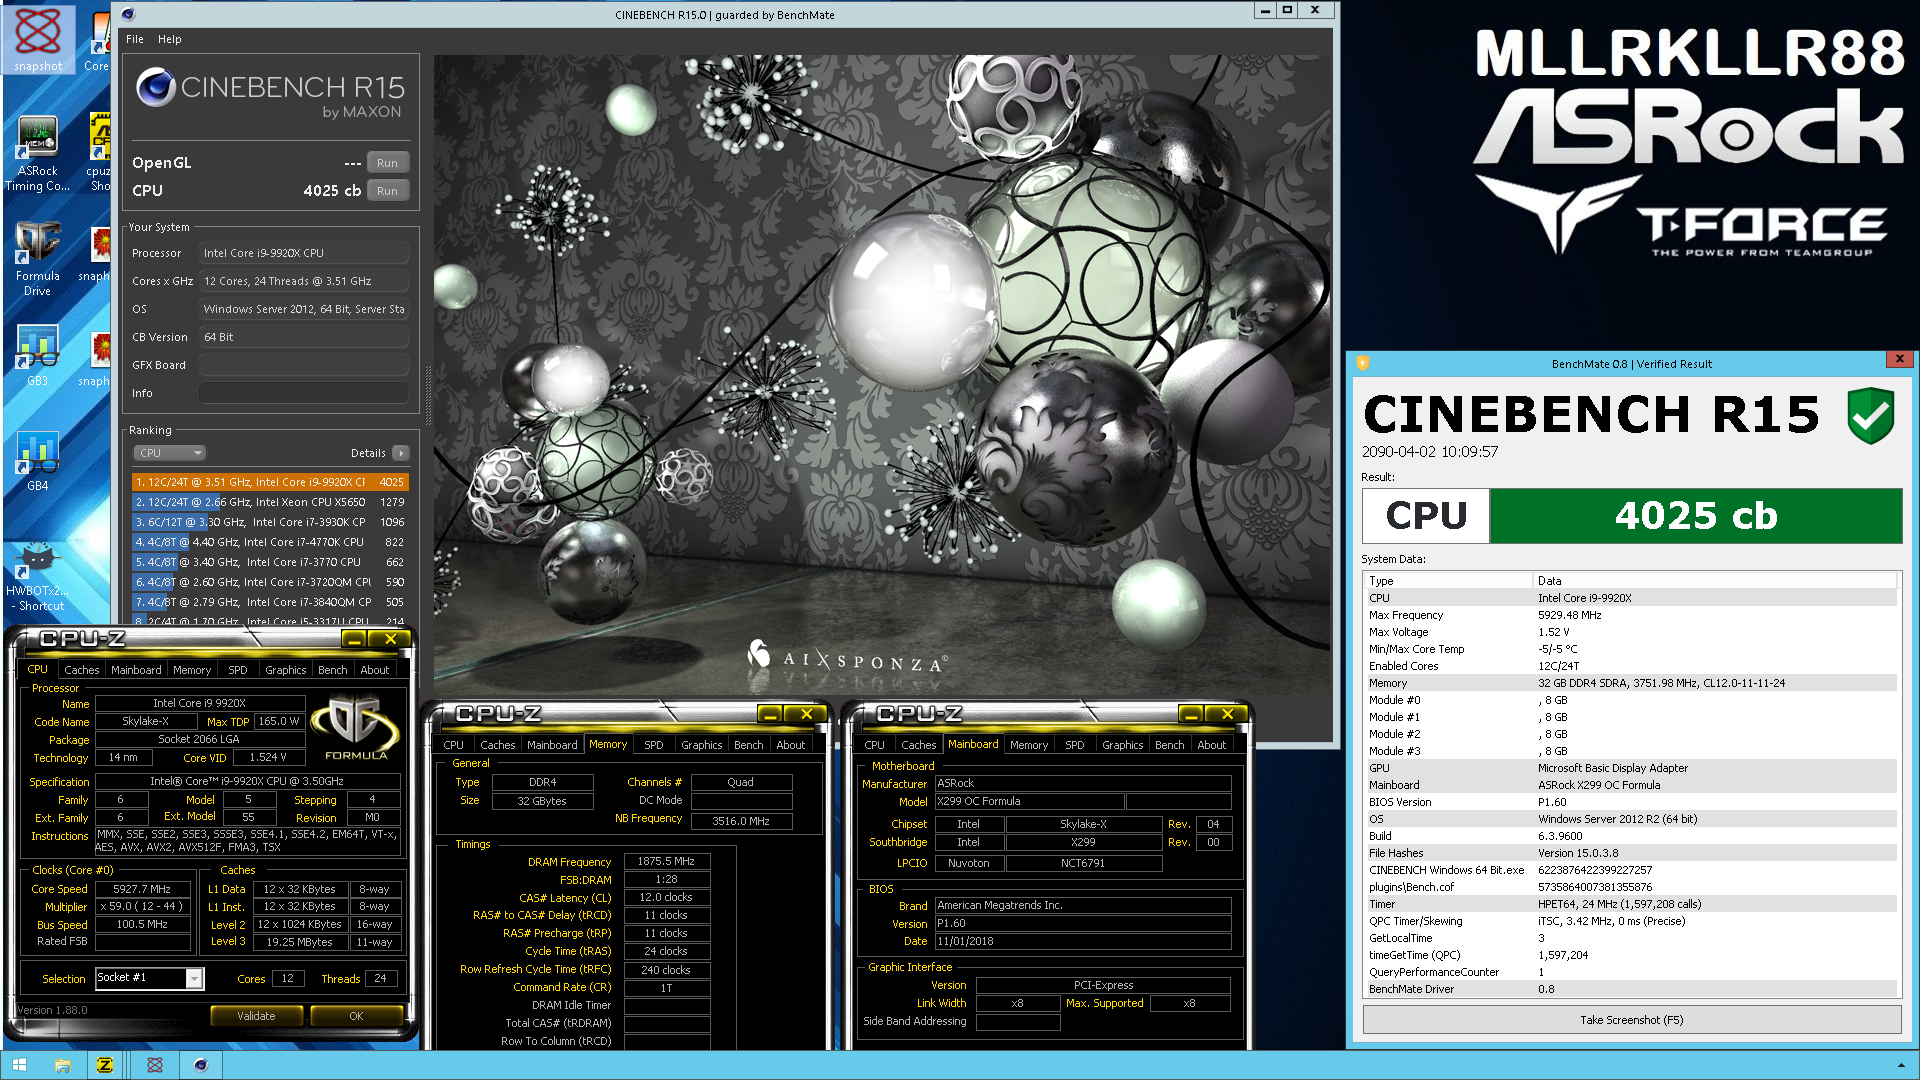Click Max Frequency row in BenchMate table
The height and width of the screenshot is (1080, 1920).
click(x=1631, y=615)
